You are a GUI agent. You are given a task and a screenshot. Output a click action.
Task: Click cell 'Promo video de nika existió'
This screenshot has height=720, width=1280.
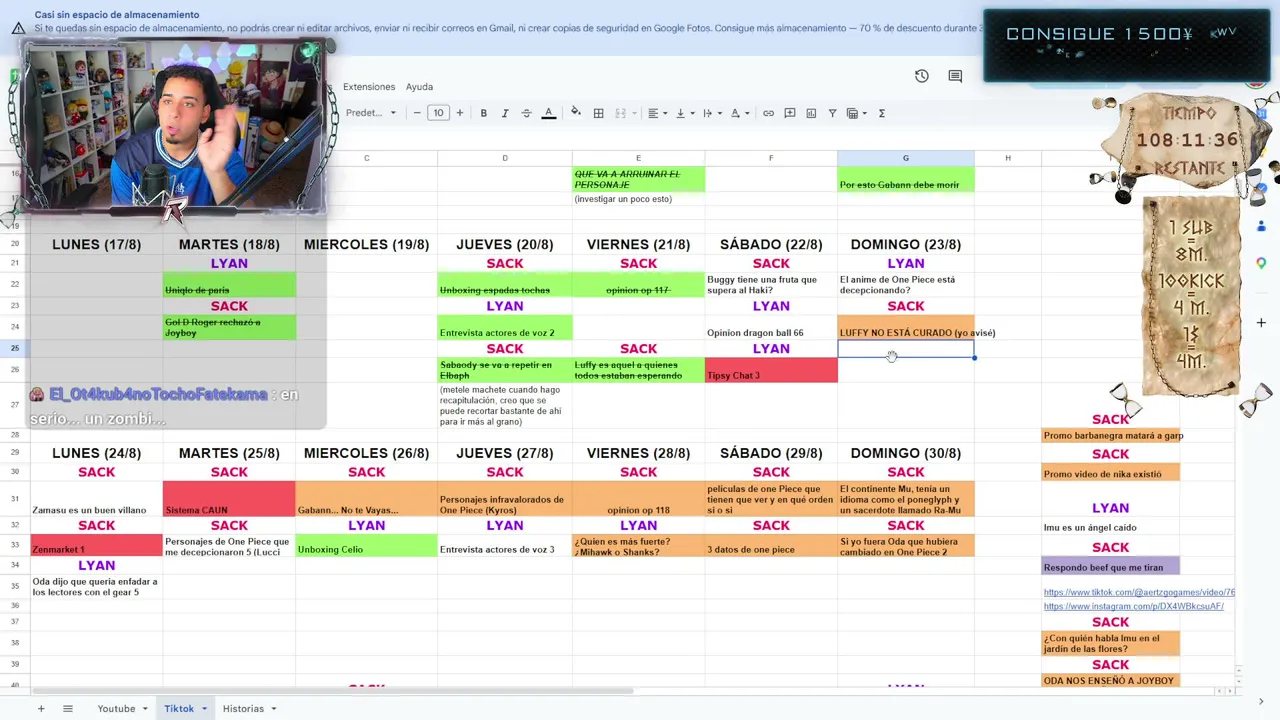pos(1110,473)
